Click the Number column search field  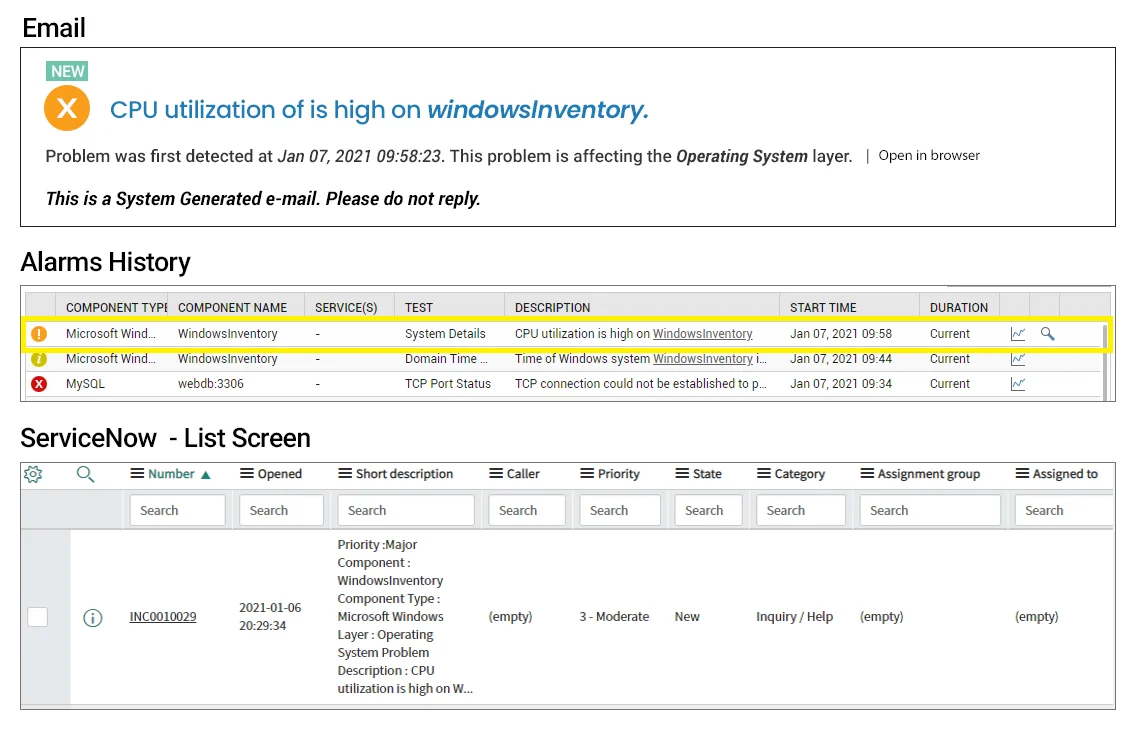coord(178,511)
